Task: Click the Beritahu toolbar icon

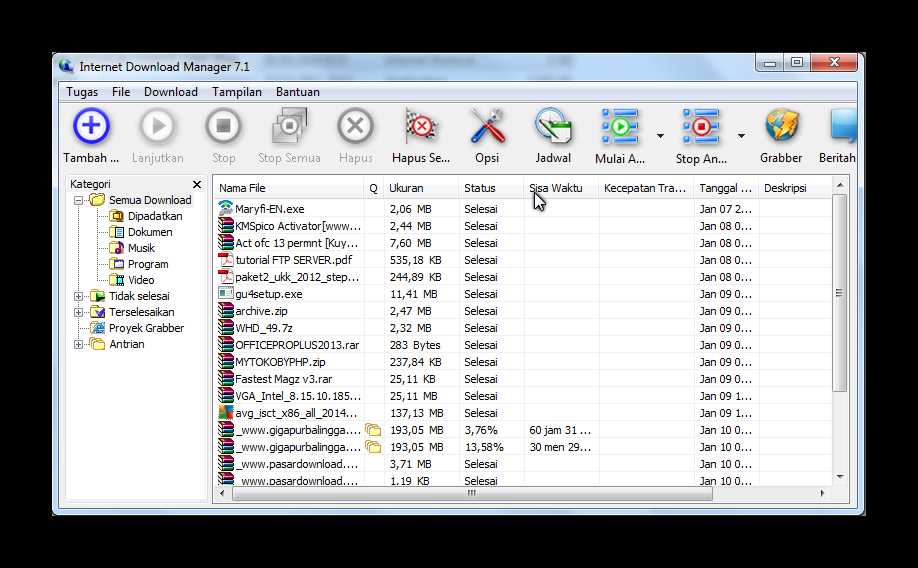Action: [843, 126]
